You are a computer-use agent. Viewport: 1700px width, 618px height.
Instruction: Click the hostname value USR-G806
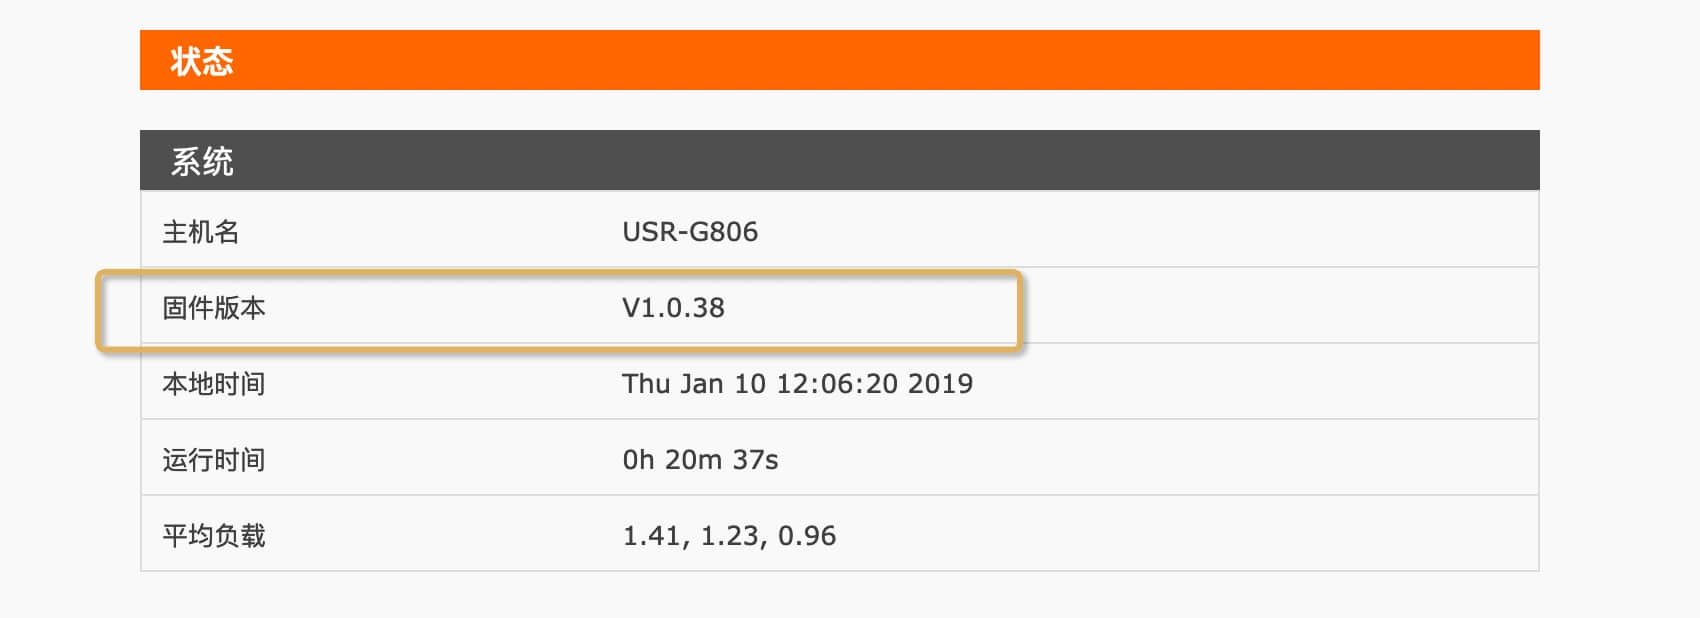click(x=690, y=232)
